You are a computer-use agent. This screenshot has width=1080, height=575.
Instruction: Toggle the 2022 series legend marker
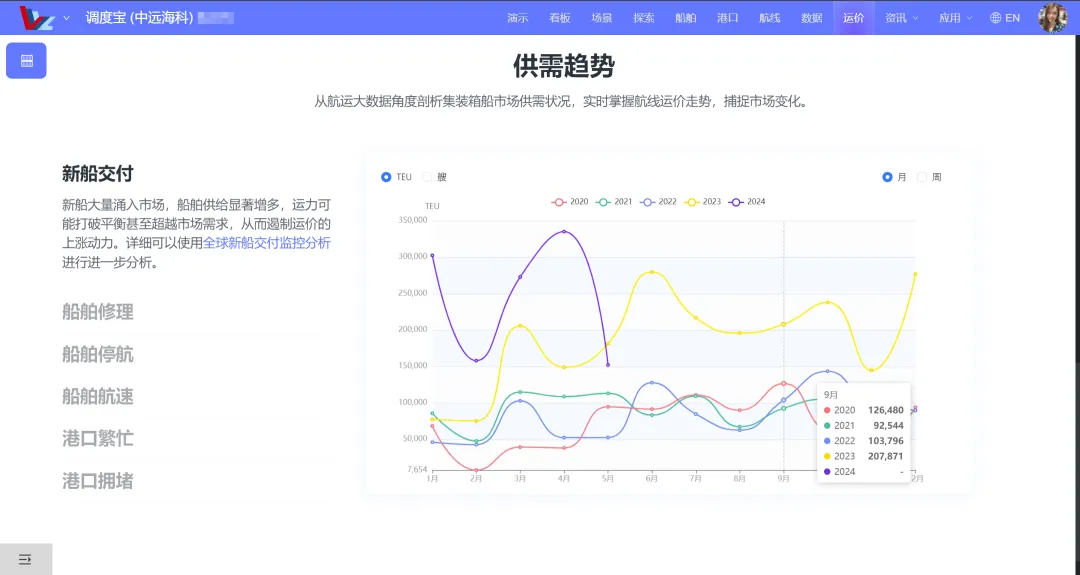647,202
